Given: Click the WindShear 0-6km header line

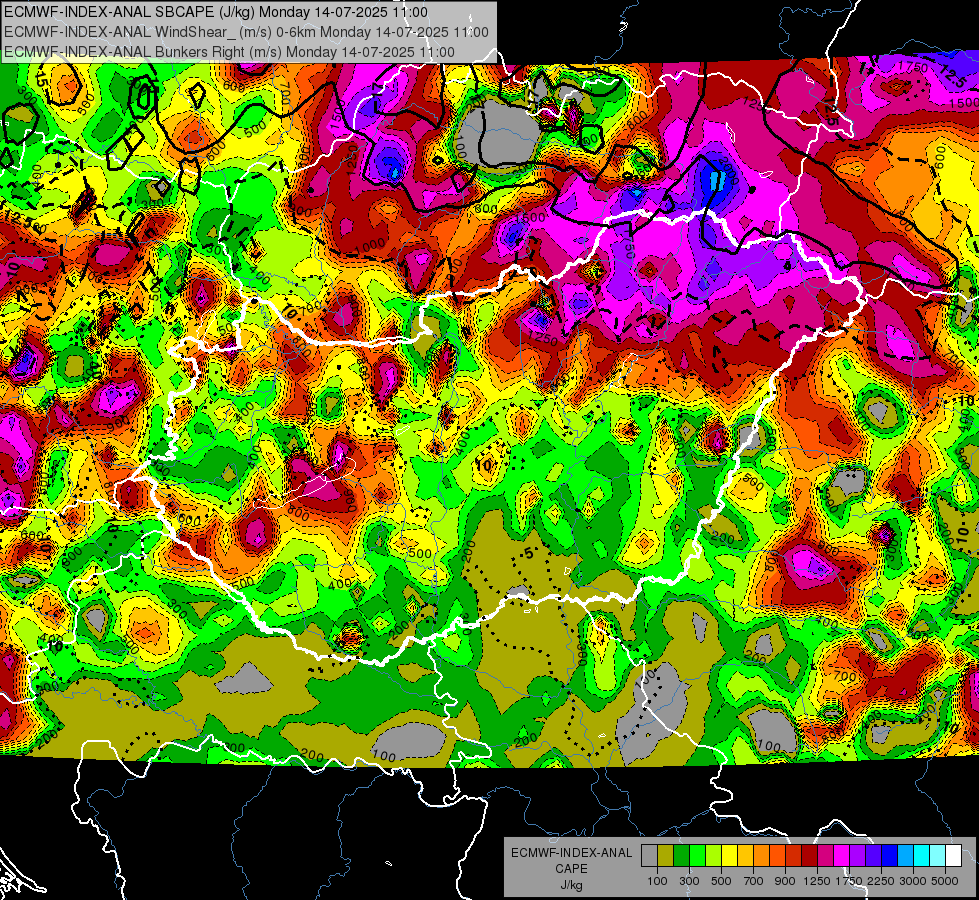Looking at the screenshot, I should [247, 32].
